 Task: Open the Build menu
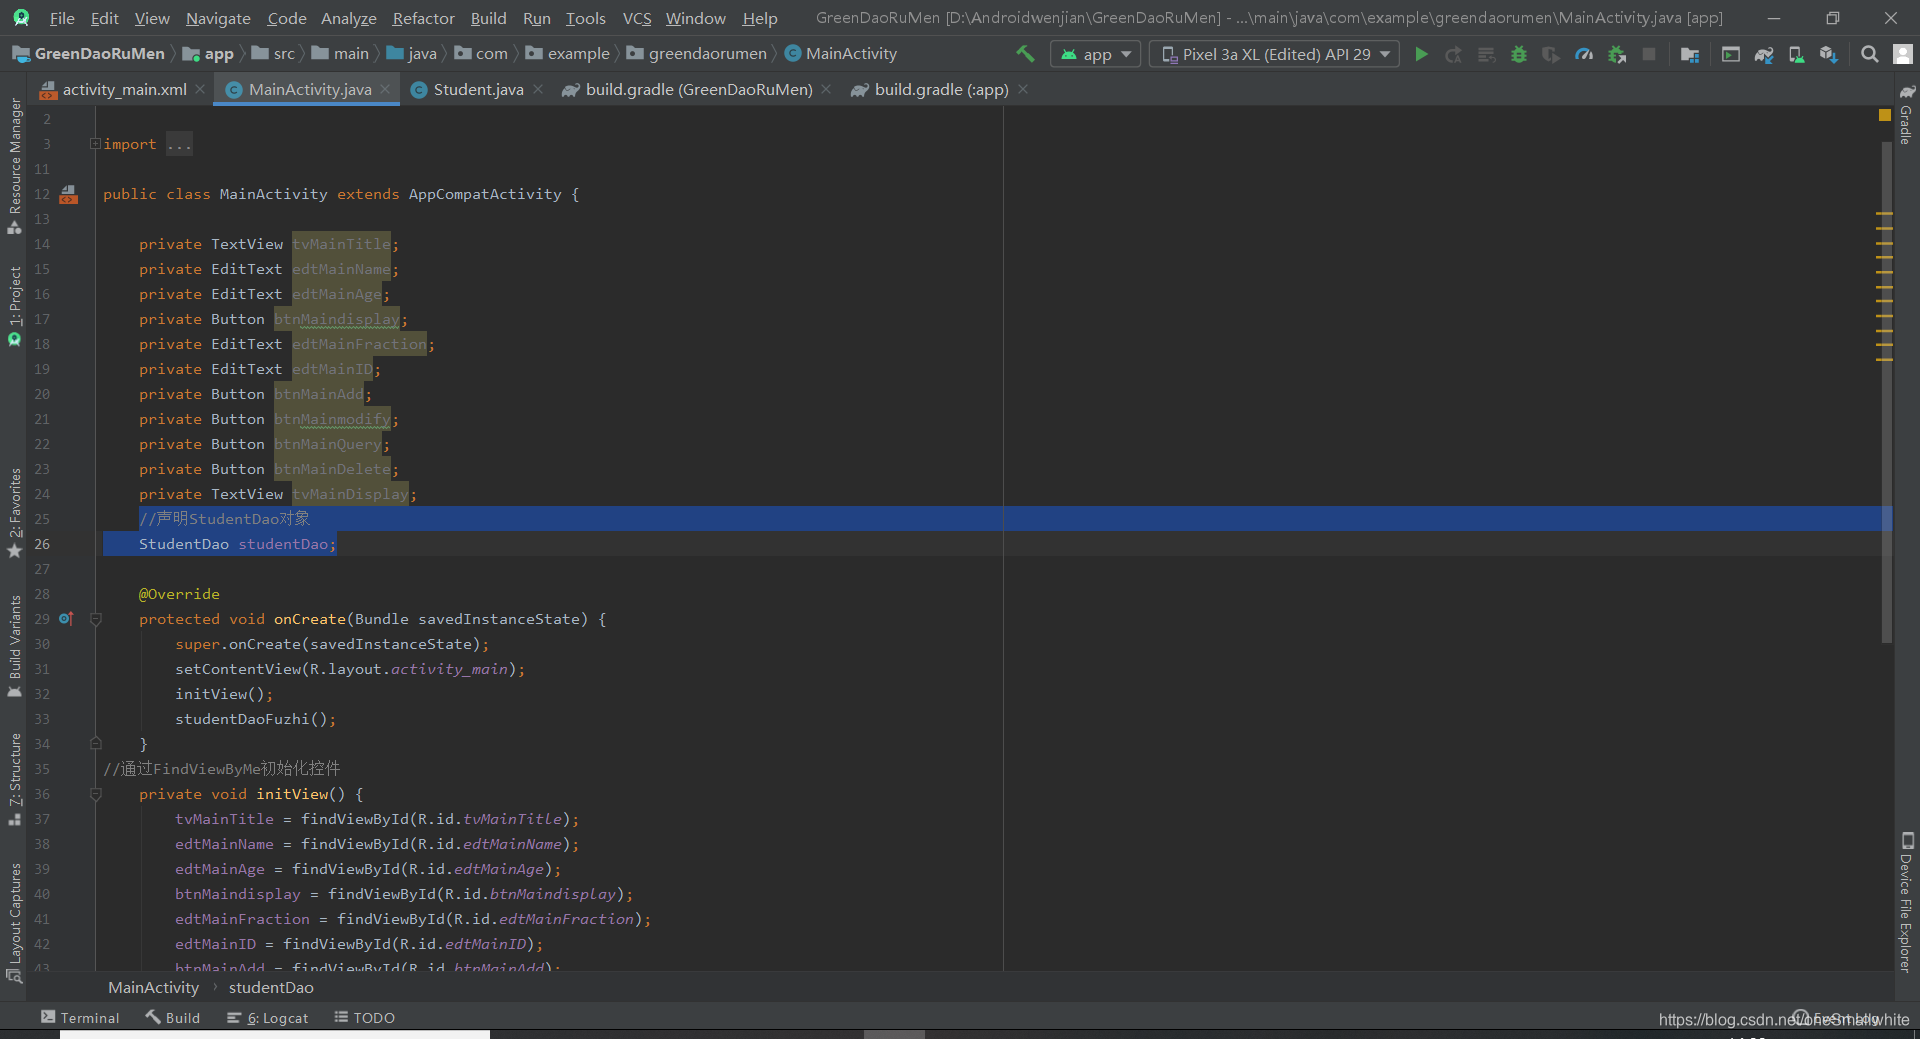pyautogui.click(x=488, y=18)
